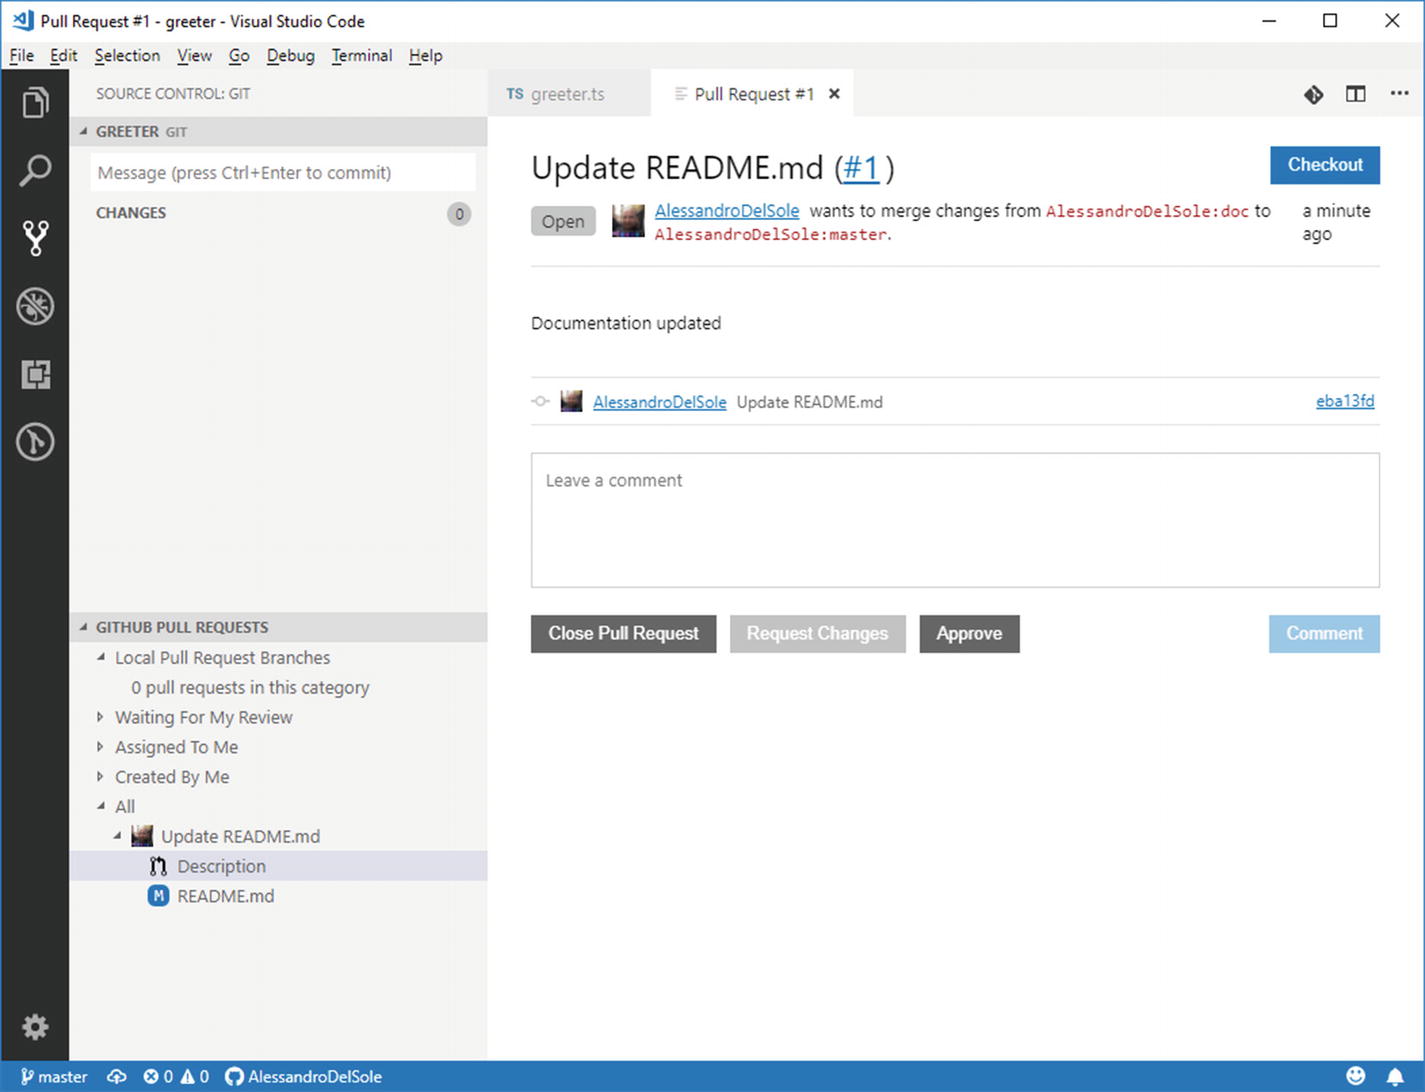Click the VS Code logo in title bar
Viewport: 1425px width, 1092px height.
(22, 20)
